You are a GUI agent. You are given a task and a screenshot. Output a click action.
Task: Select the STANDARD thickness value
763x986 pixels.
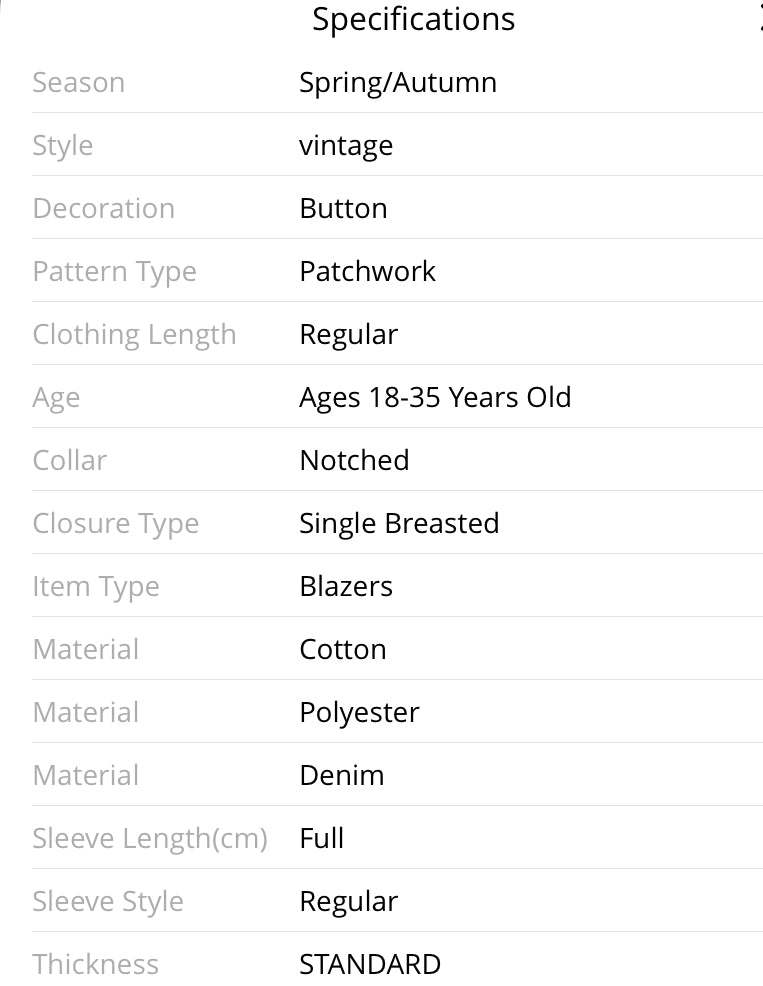pos(370,965)
